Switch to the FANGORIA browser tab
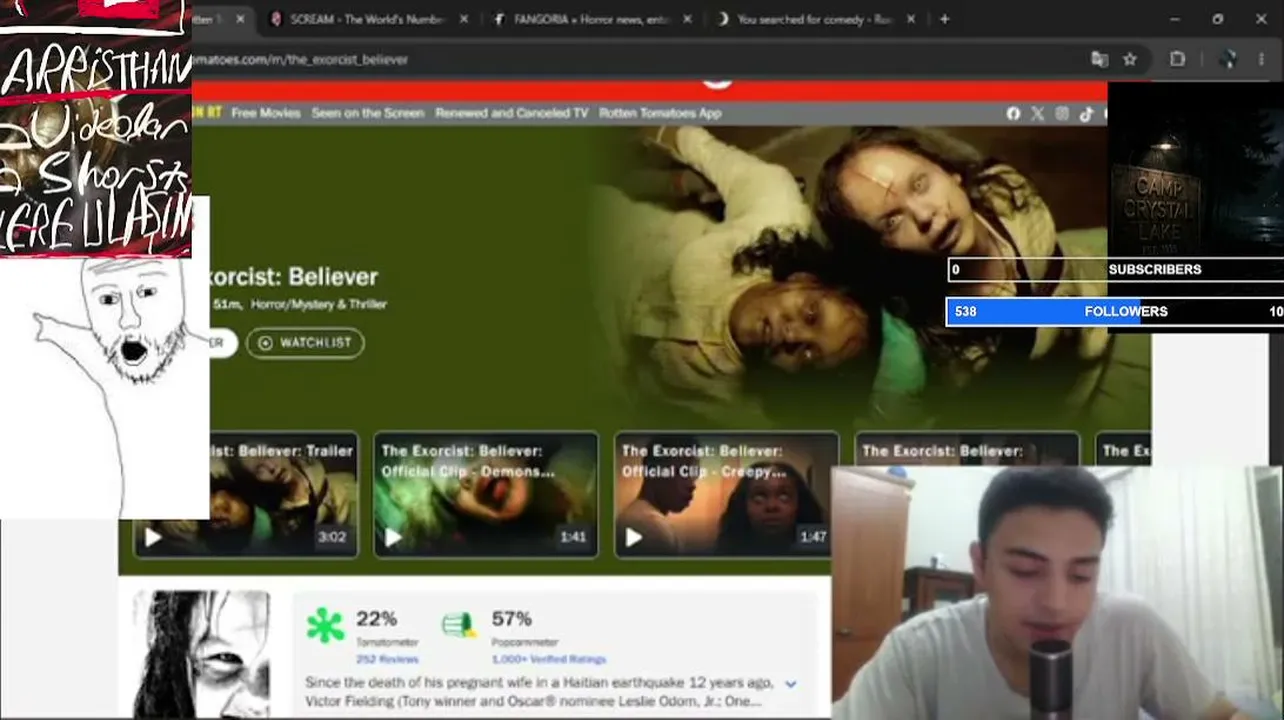 click(x=590, y=19)
